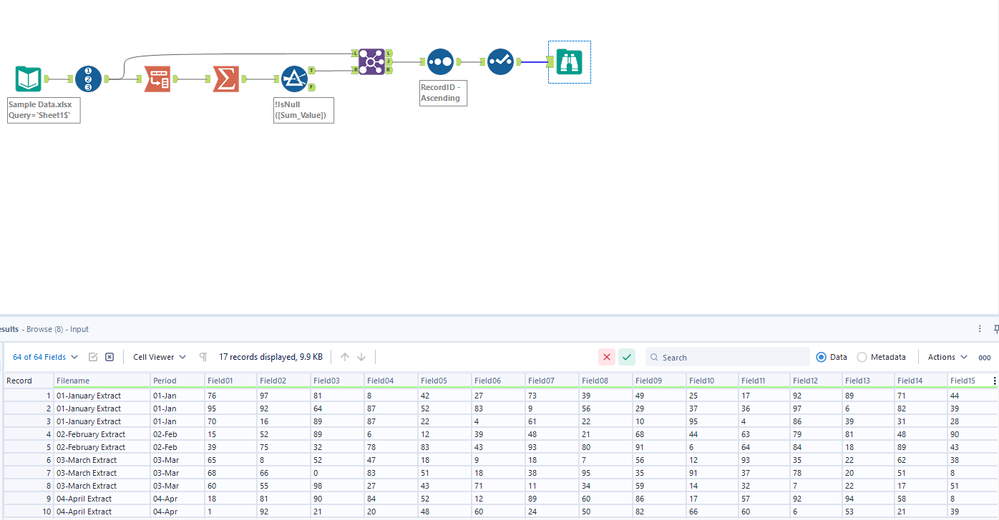Click the Field03 value 0 in row 7

tap(337, 473)
